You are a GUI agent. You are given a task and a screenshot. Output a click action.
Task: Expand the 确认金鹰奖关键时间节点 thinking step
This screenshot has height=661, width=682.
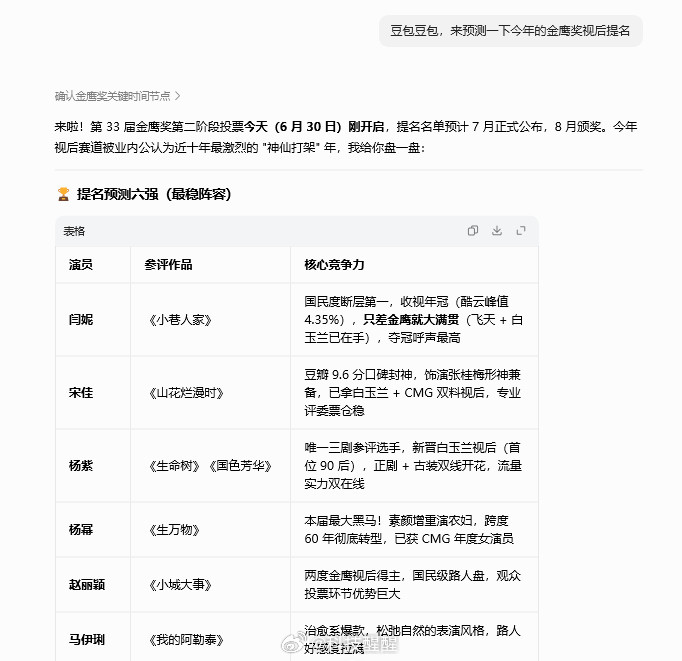[x=117, y=96]
